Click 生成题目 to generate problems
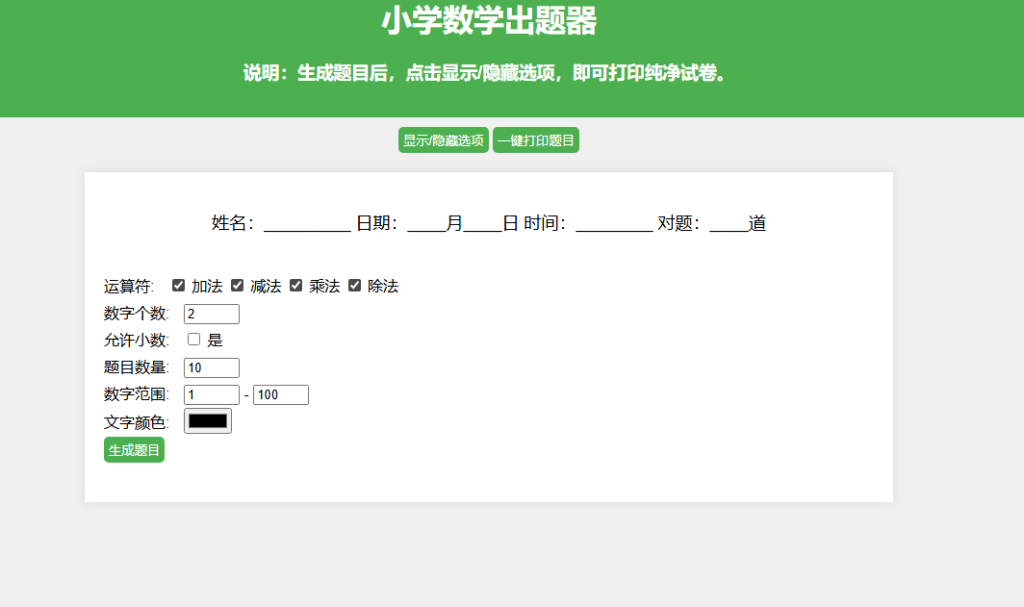The height and width of the screenshot is (607, 1024). [134, 450]
